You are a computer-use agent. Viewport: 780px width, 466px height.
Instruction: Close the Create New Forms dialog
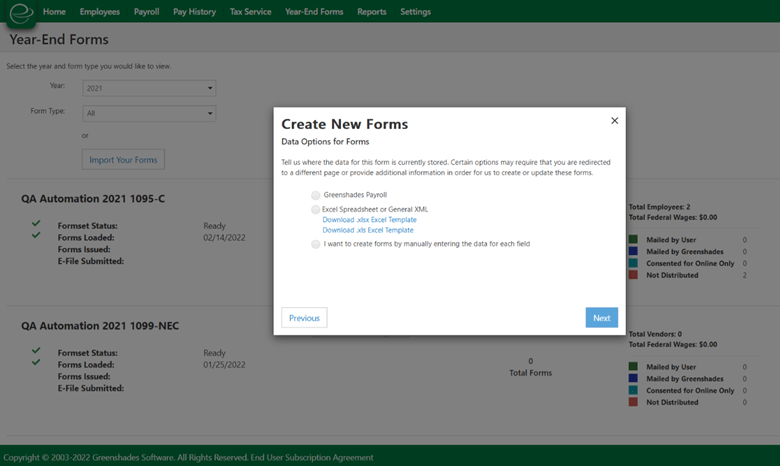(614, 121)
